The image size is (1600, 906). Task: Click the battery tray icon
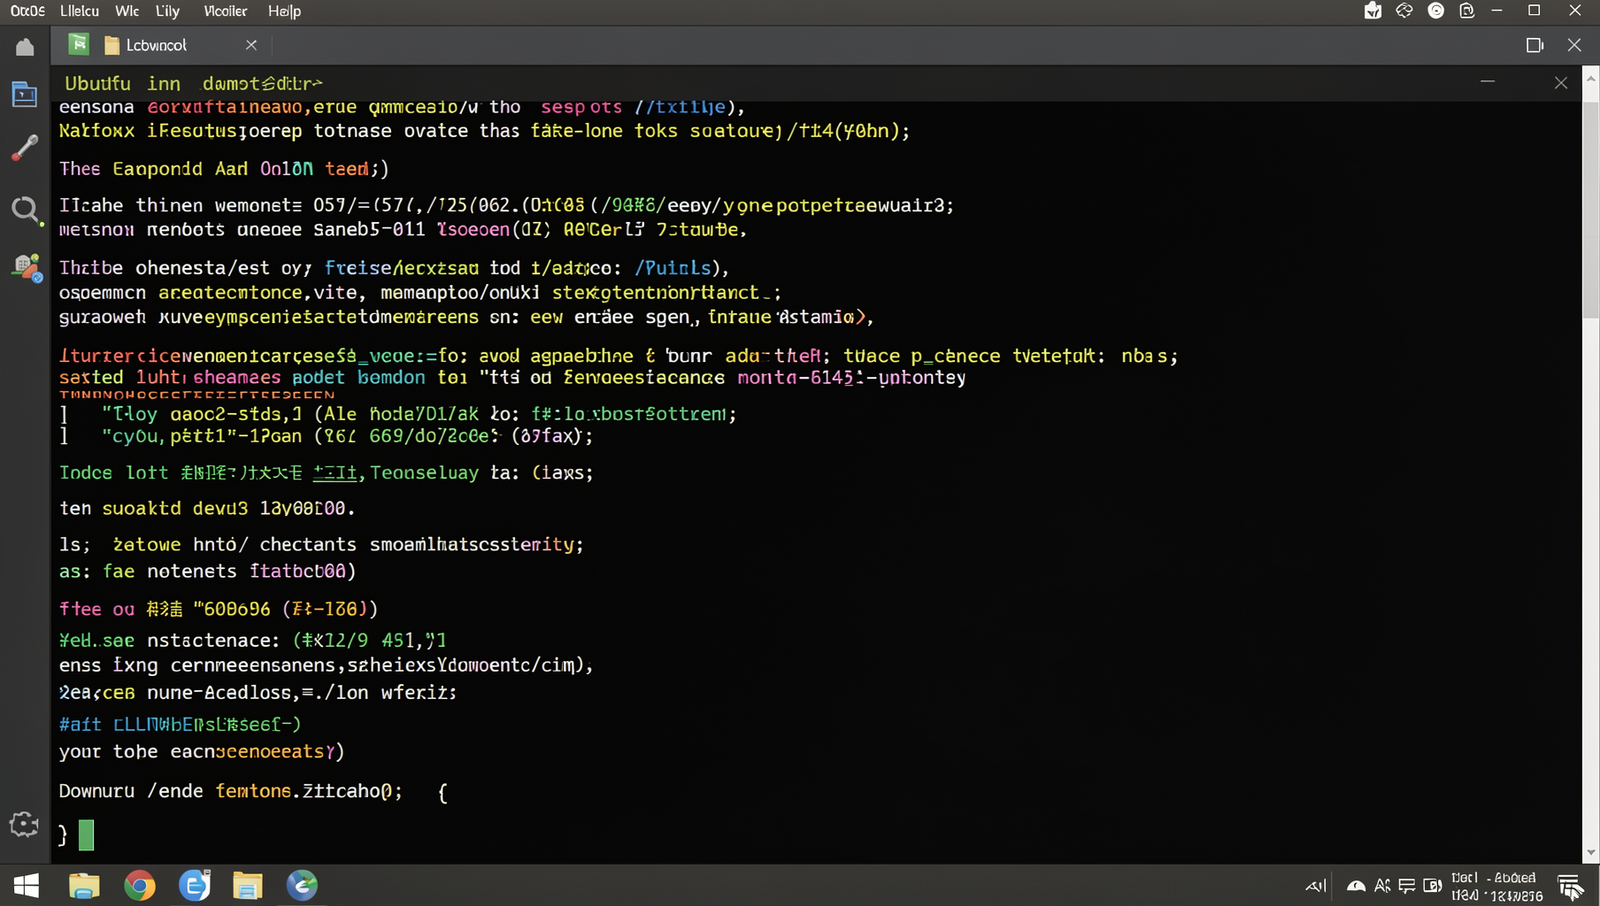coord(1432,885)
